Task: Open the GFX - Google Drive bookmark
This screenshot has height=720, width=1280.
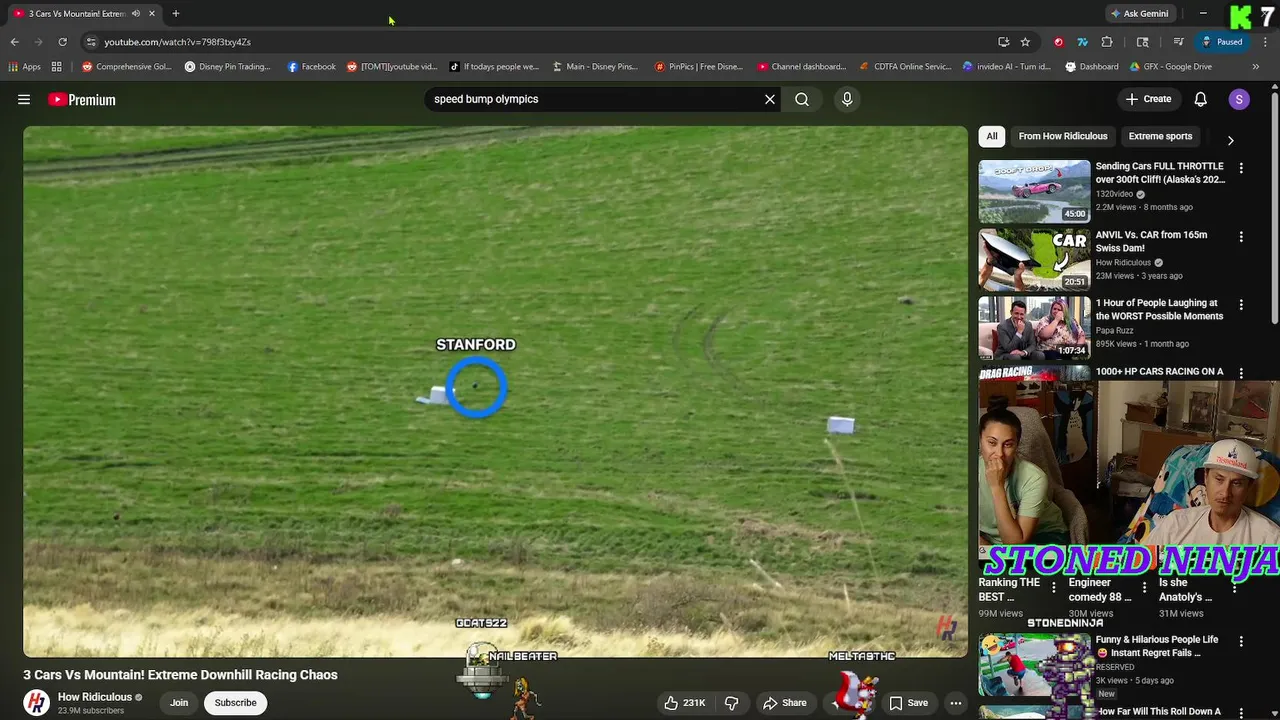Action: (1171, 67)
